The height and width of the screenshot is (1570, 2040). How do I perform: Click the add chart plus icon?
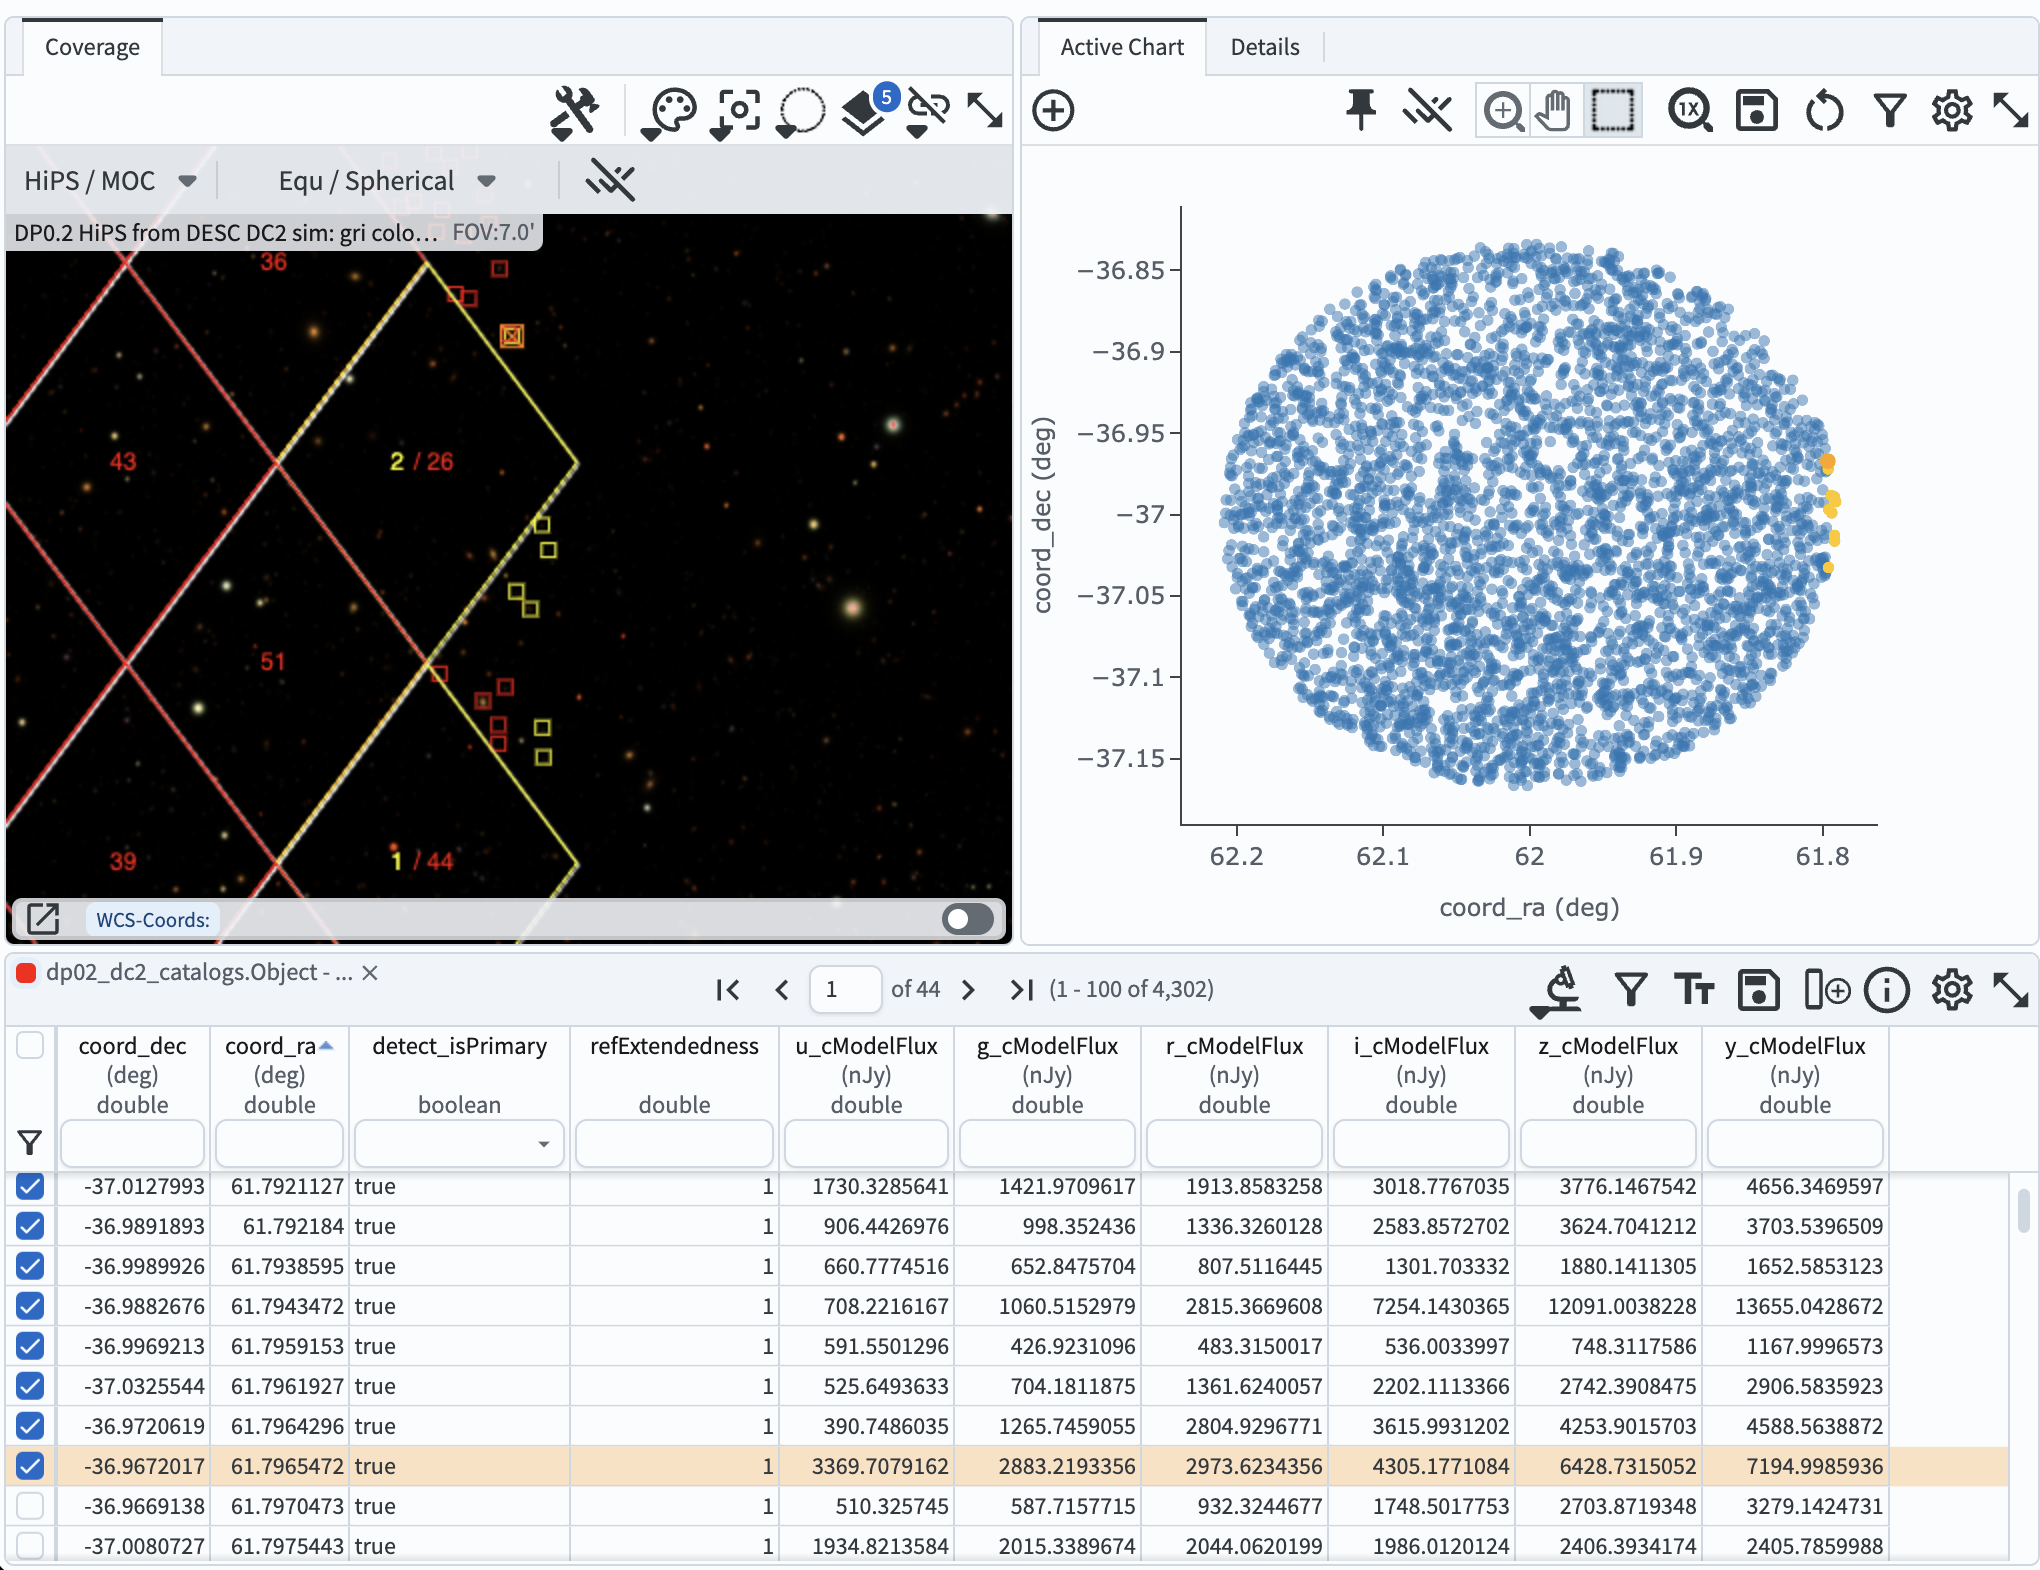[1053, 110]
